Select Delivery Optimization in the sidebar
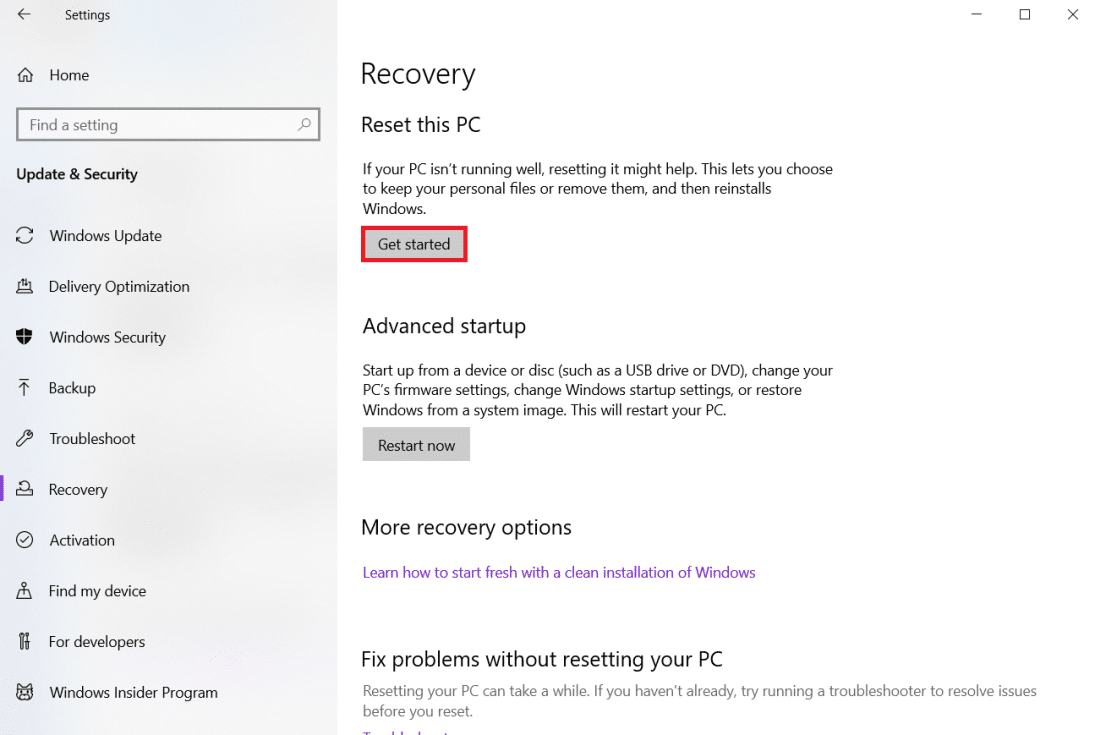 pos(118,287)
